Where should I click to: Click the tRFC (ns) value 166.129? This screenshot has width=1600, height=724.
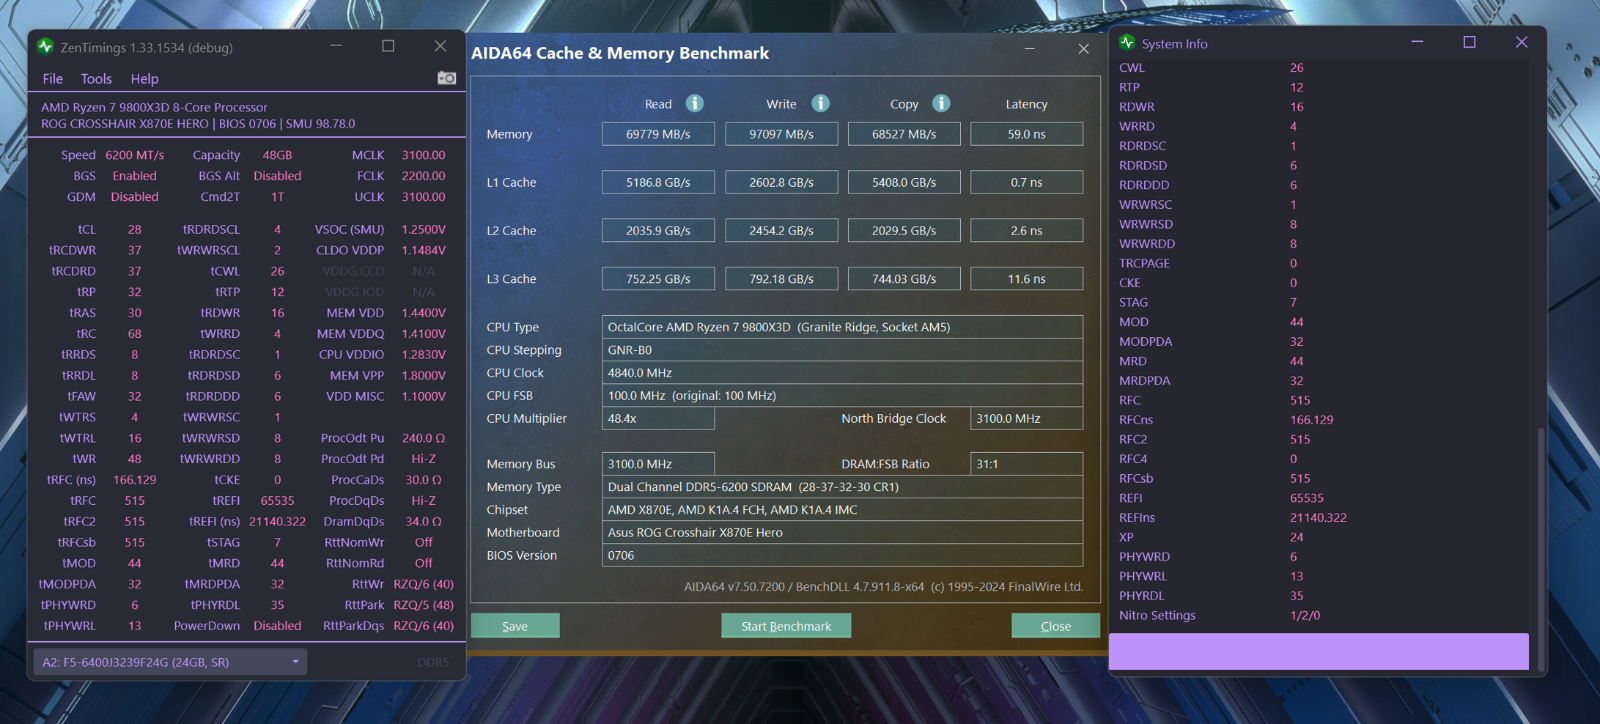pyautogui.click(x=135, y=480)
